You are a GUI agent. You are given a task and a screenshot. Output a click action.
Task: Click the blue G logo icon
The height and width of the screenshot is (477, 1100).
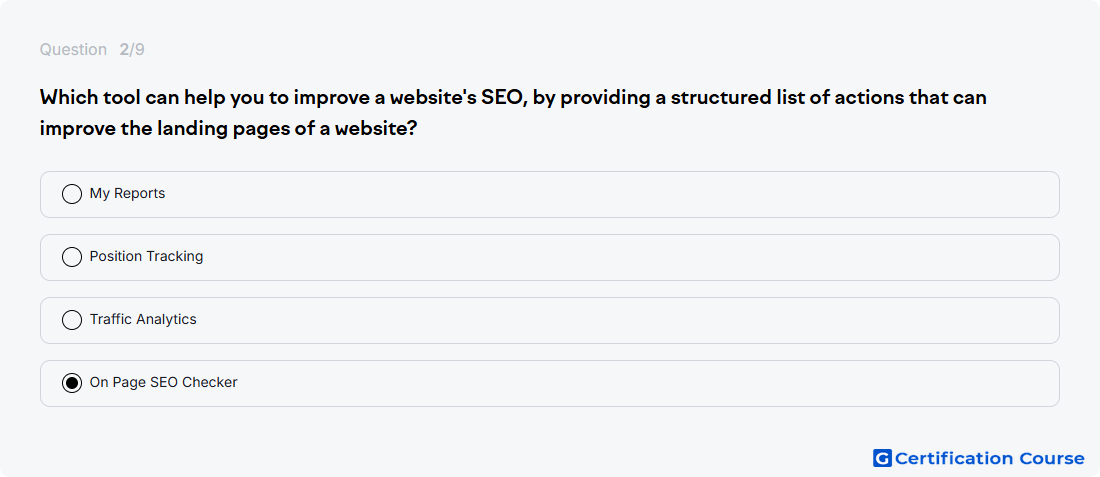tap(882, 458)
